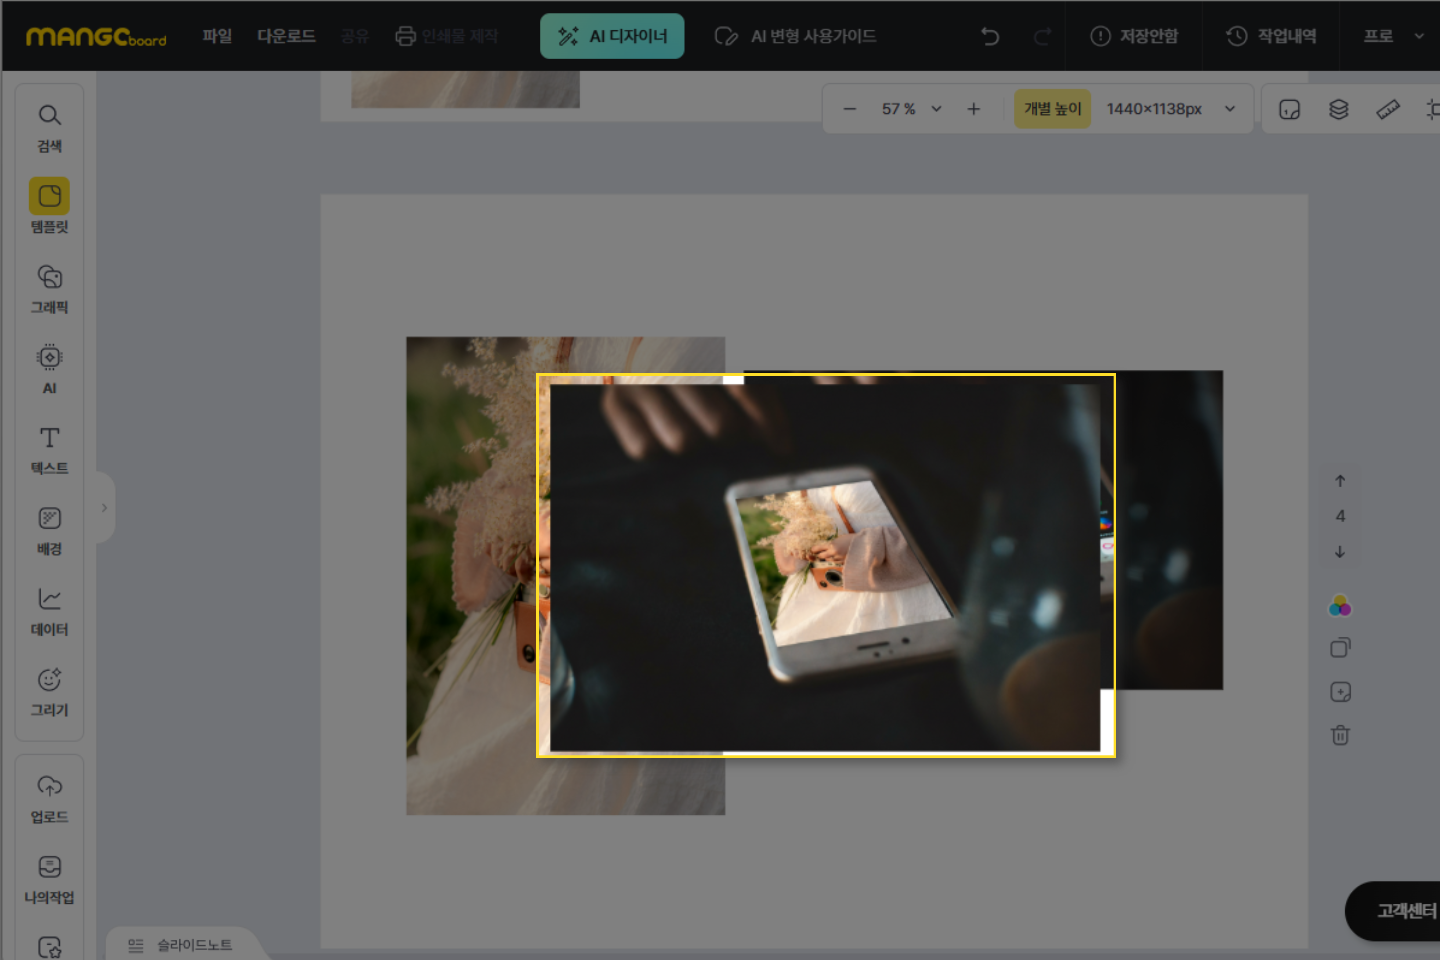The height and width of the screenshot is (960, 1440).
Task: Expand the collapsed left side panel arrow
Action: click(104, 508)
